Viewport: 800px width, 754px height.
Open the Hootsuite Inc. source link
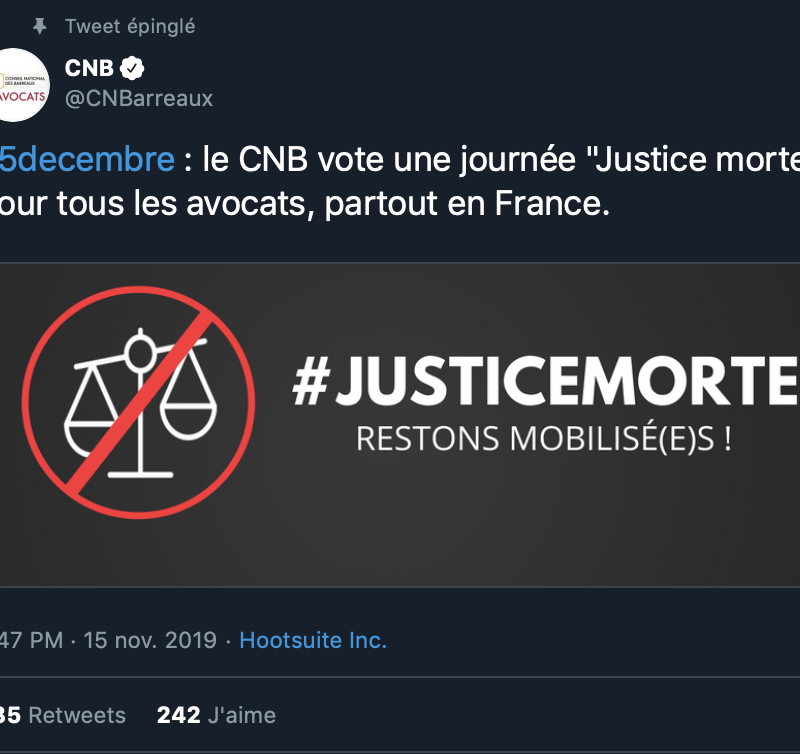click(313, 640)
